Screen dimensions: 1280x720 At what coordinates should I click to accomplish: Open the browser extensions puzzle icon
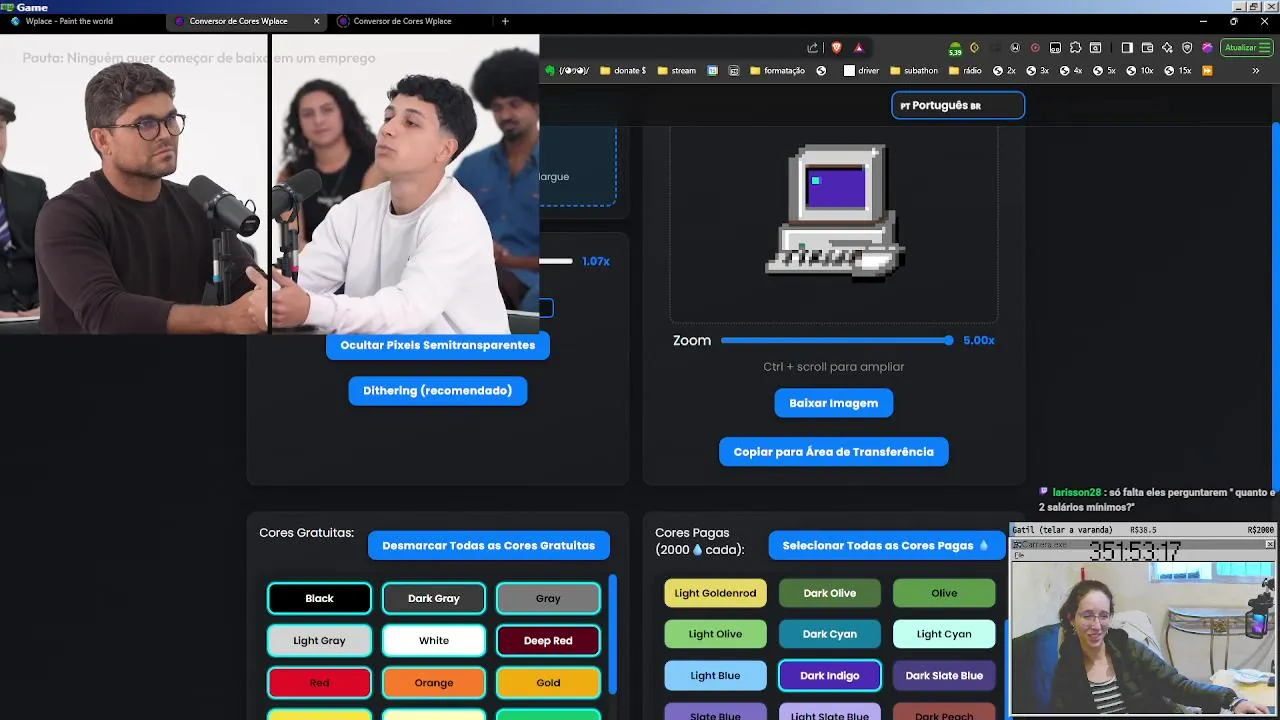1076,48
